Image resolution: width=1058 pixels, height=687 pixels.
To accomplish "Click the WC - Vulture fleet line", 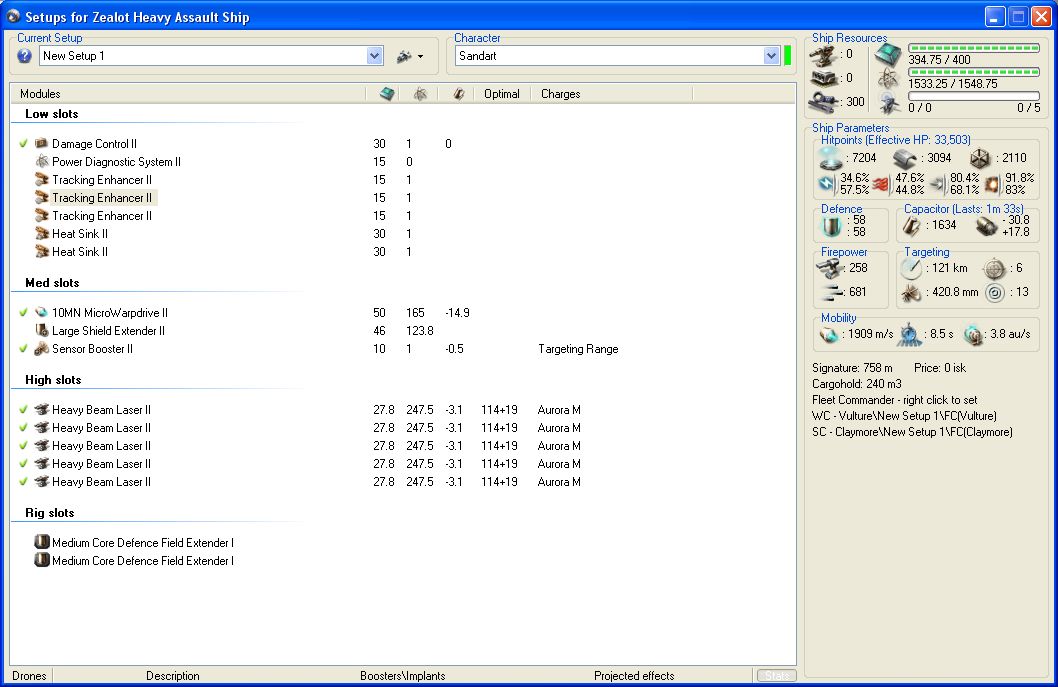I will 904,416.
